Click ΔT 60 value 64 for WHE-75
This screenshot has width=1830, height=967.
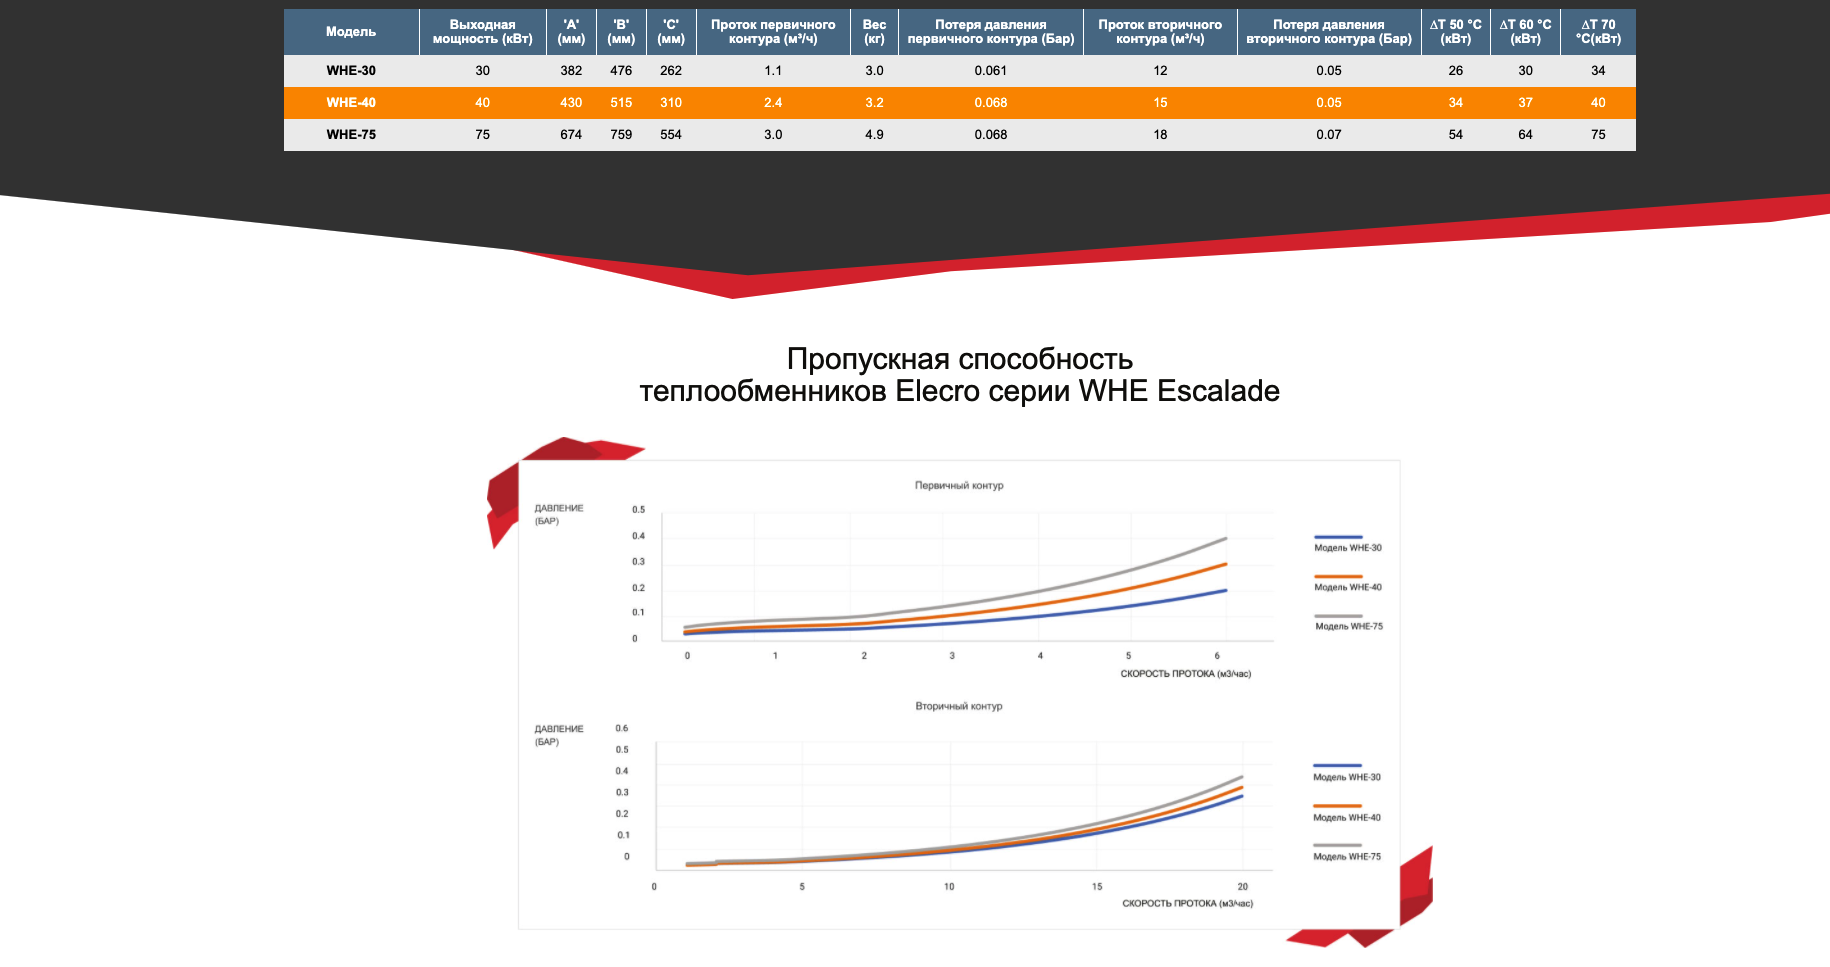point(1525,135)
